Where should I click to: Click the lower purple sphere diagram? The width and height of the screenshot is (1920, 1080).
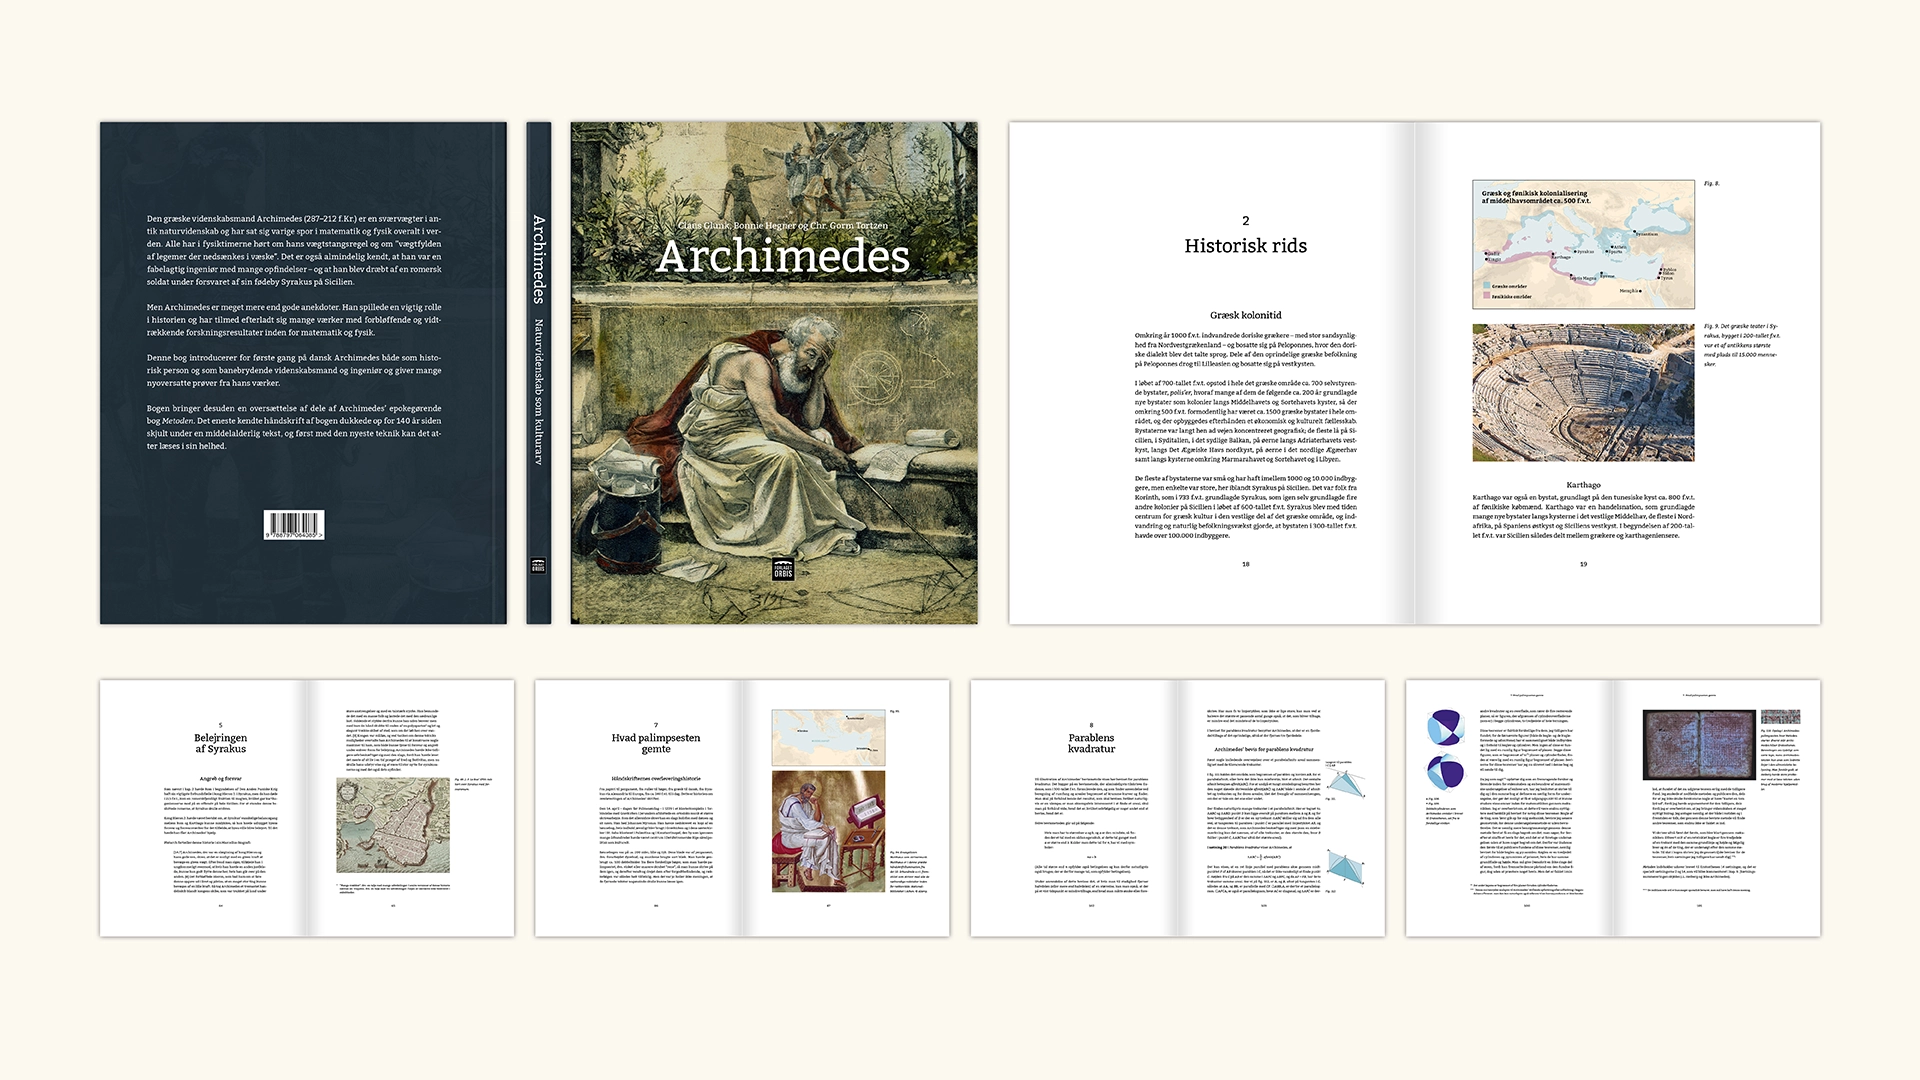coord(1445,774)
